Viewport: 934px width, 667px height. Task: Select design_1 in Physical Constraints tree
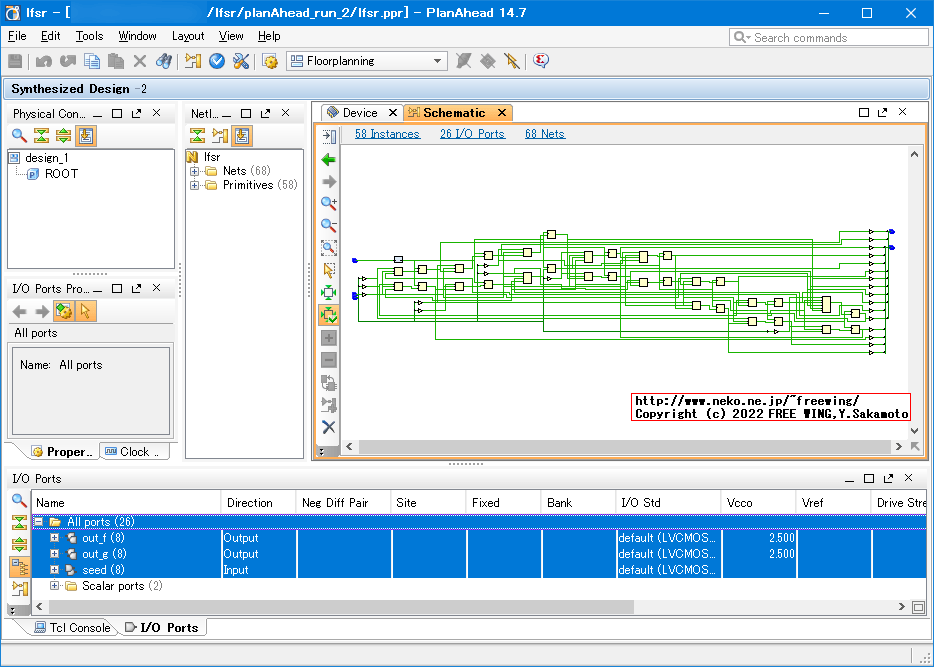pos(46,158)
